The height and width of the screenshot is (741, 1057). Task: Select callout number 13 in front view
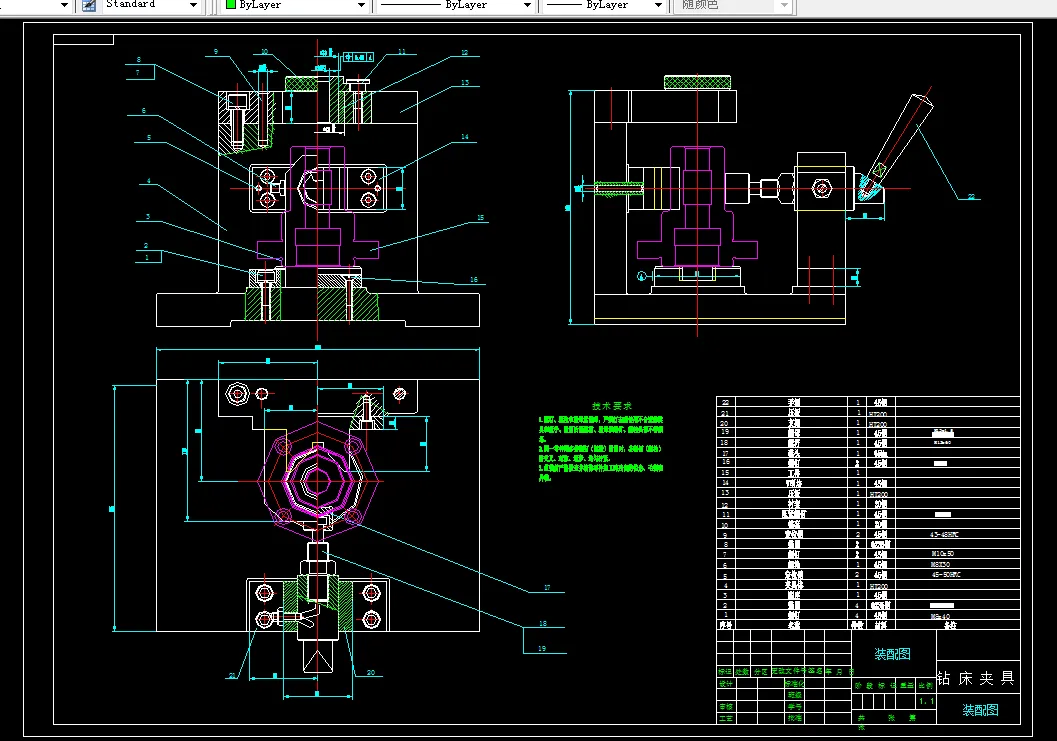464,82
